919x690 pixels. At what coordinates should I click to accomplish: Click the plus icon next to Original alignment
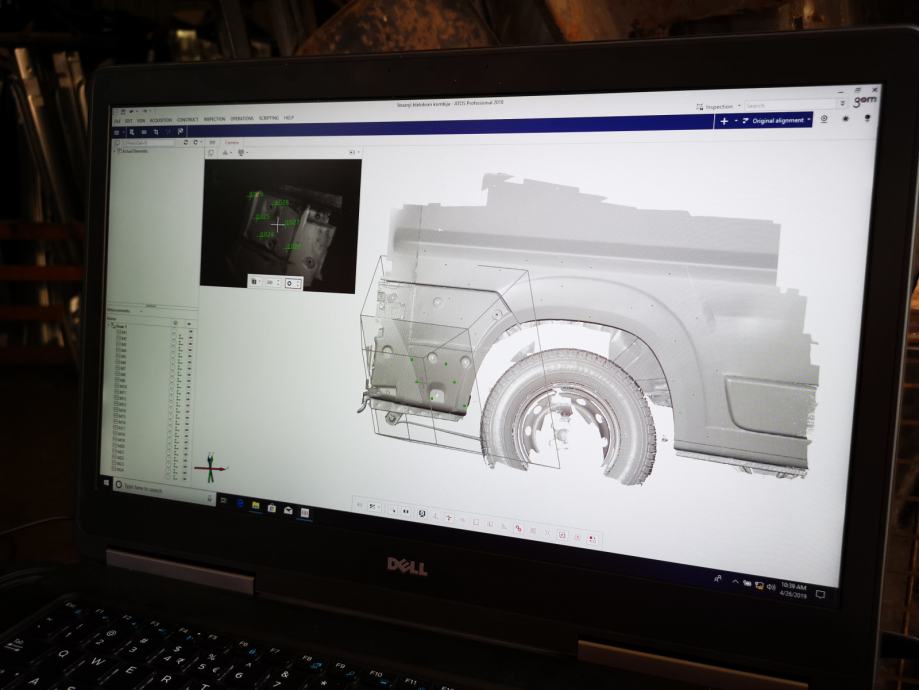(724, 121)
